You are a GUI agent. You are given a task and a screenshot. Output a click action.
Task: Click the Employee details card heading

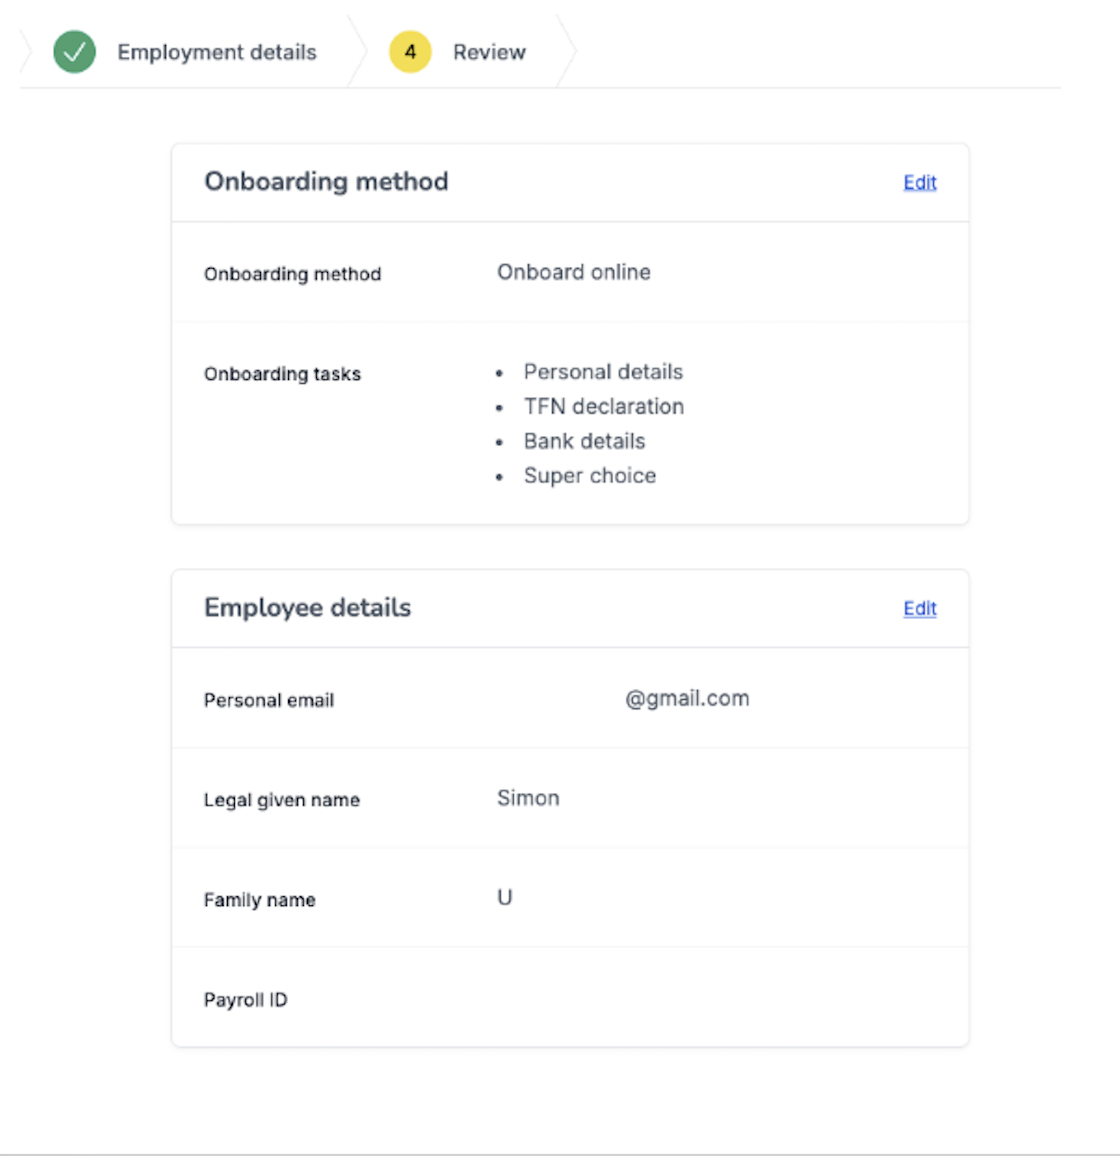point(307,607)
